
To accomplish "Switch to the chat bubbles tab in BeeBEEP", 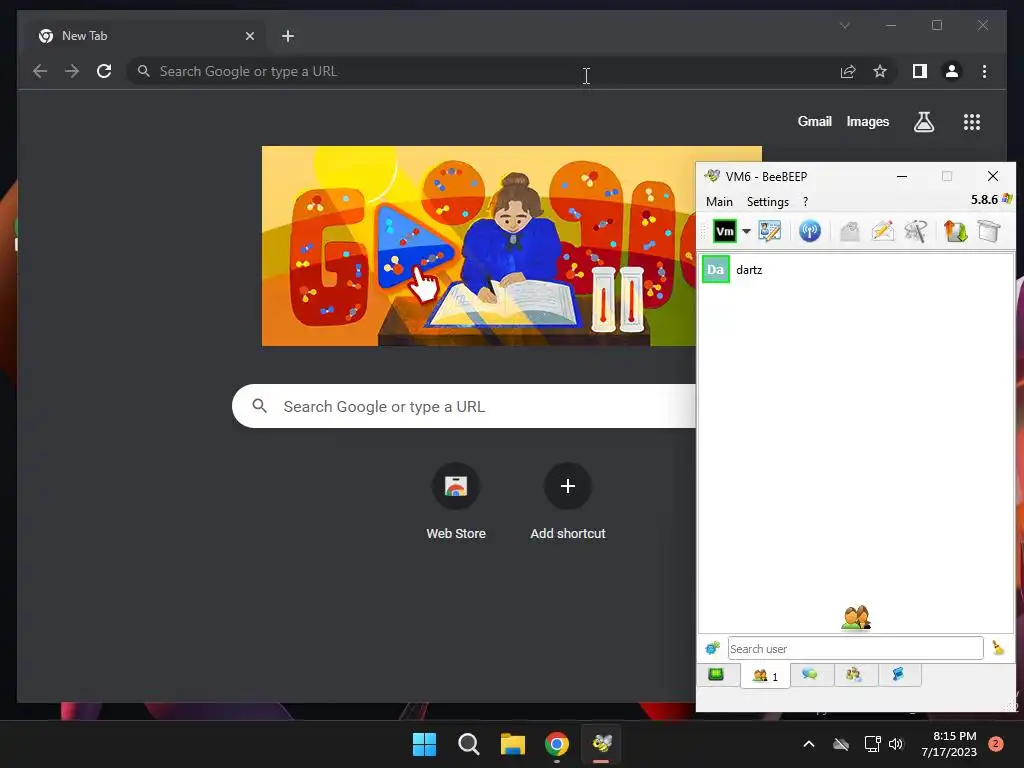I will [x=810, y=675].
